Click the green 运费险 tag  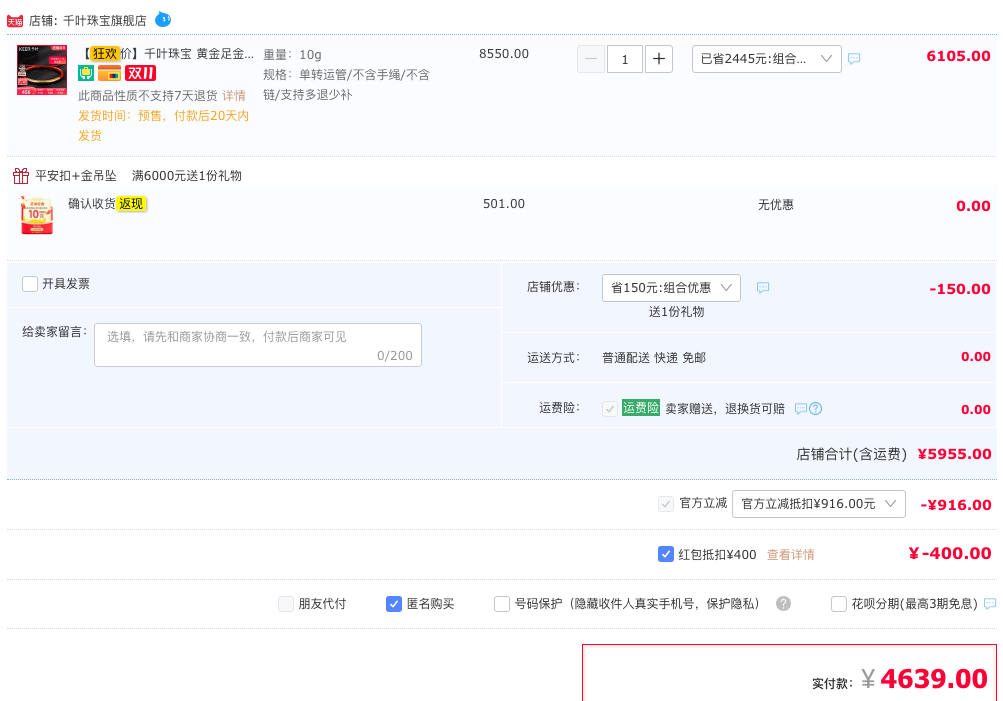pos(641,408)
